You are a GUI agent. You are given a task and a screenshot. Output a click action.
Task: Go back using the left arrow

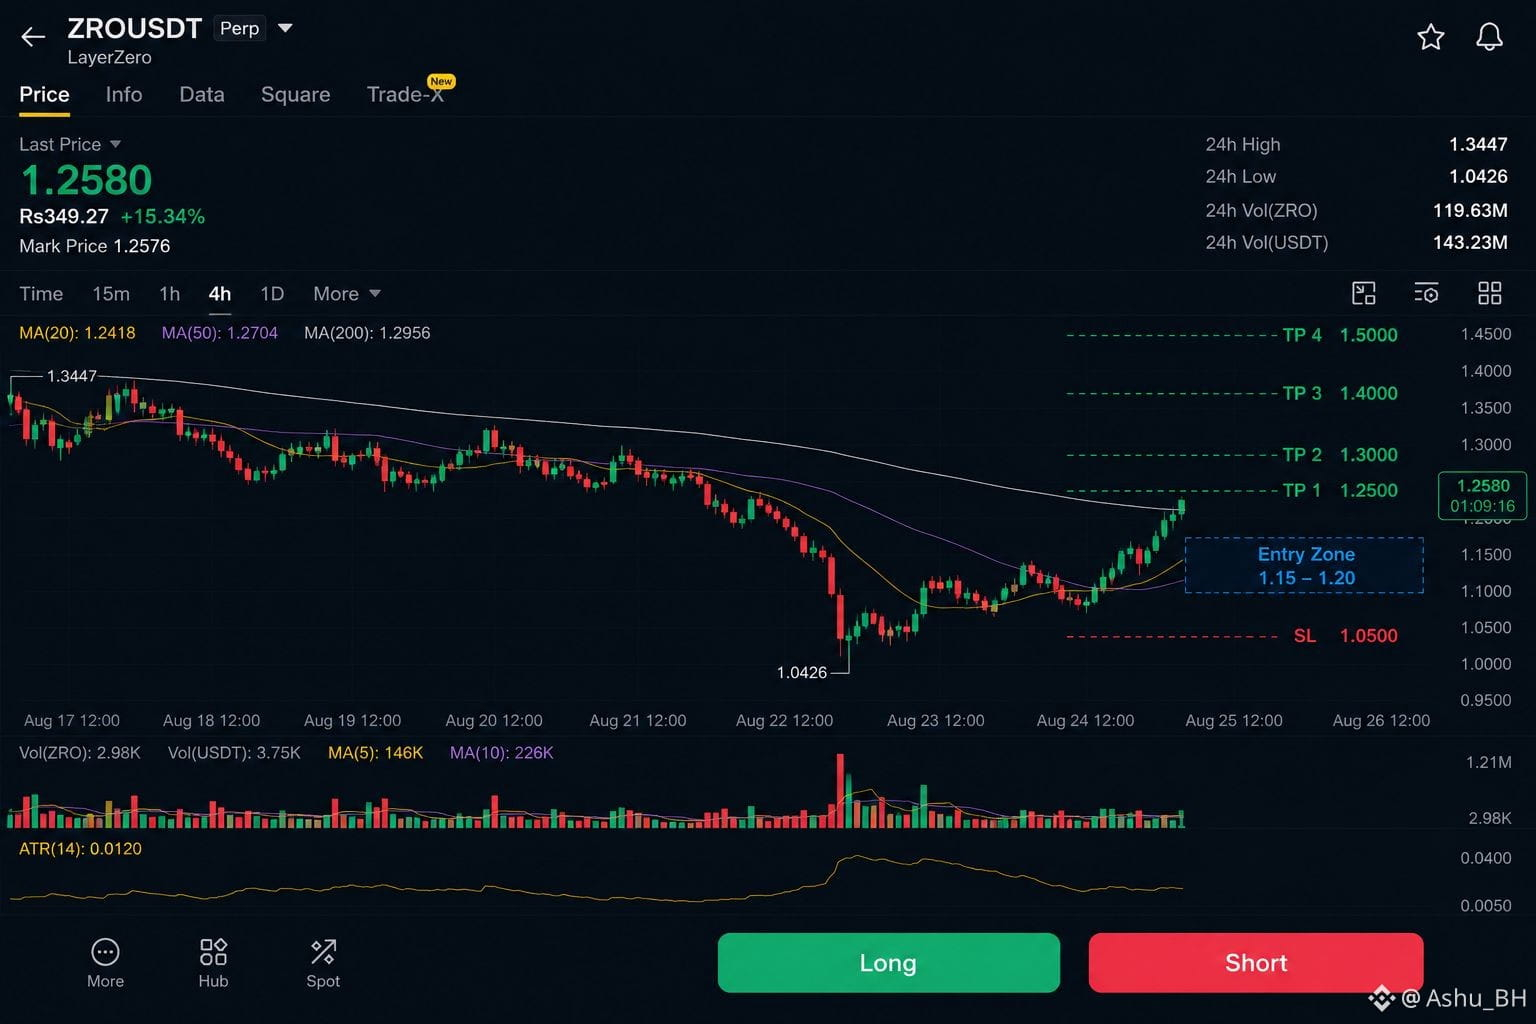tap(33, 38)
